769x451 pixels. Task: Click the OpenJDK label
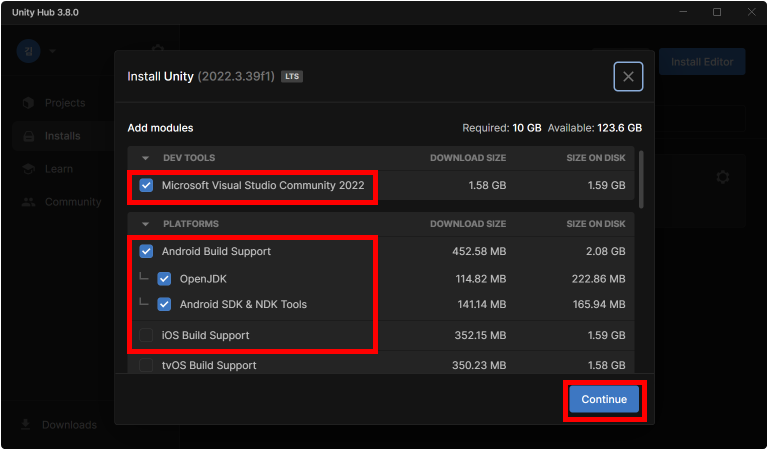tap(203, 279)
